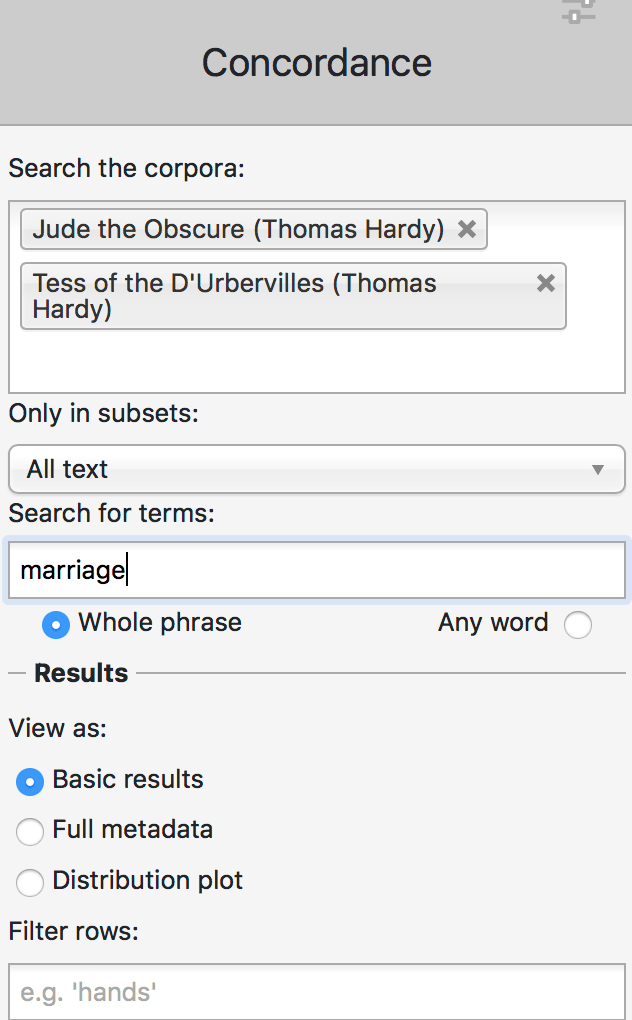This screenshot has height=1020, width=632.
Task: Click the Search for terms label
Action: [112, 514]
